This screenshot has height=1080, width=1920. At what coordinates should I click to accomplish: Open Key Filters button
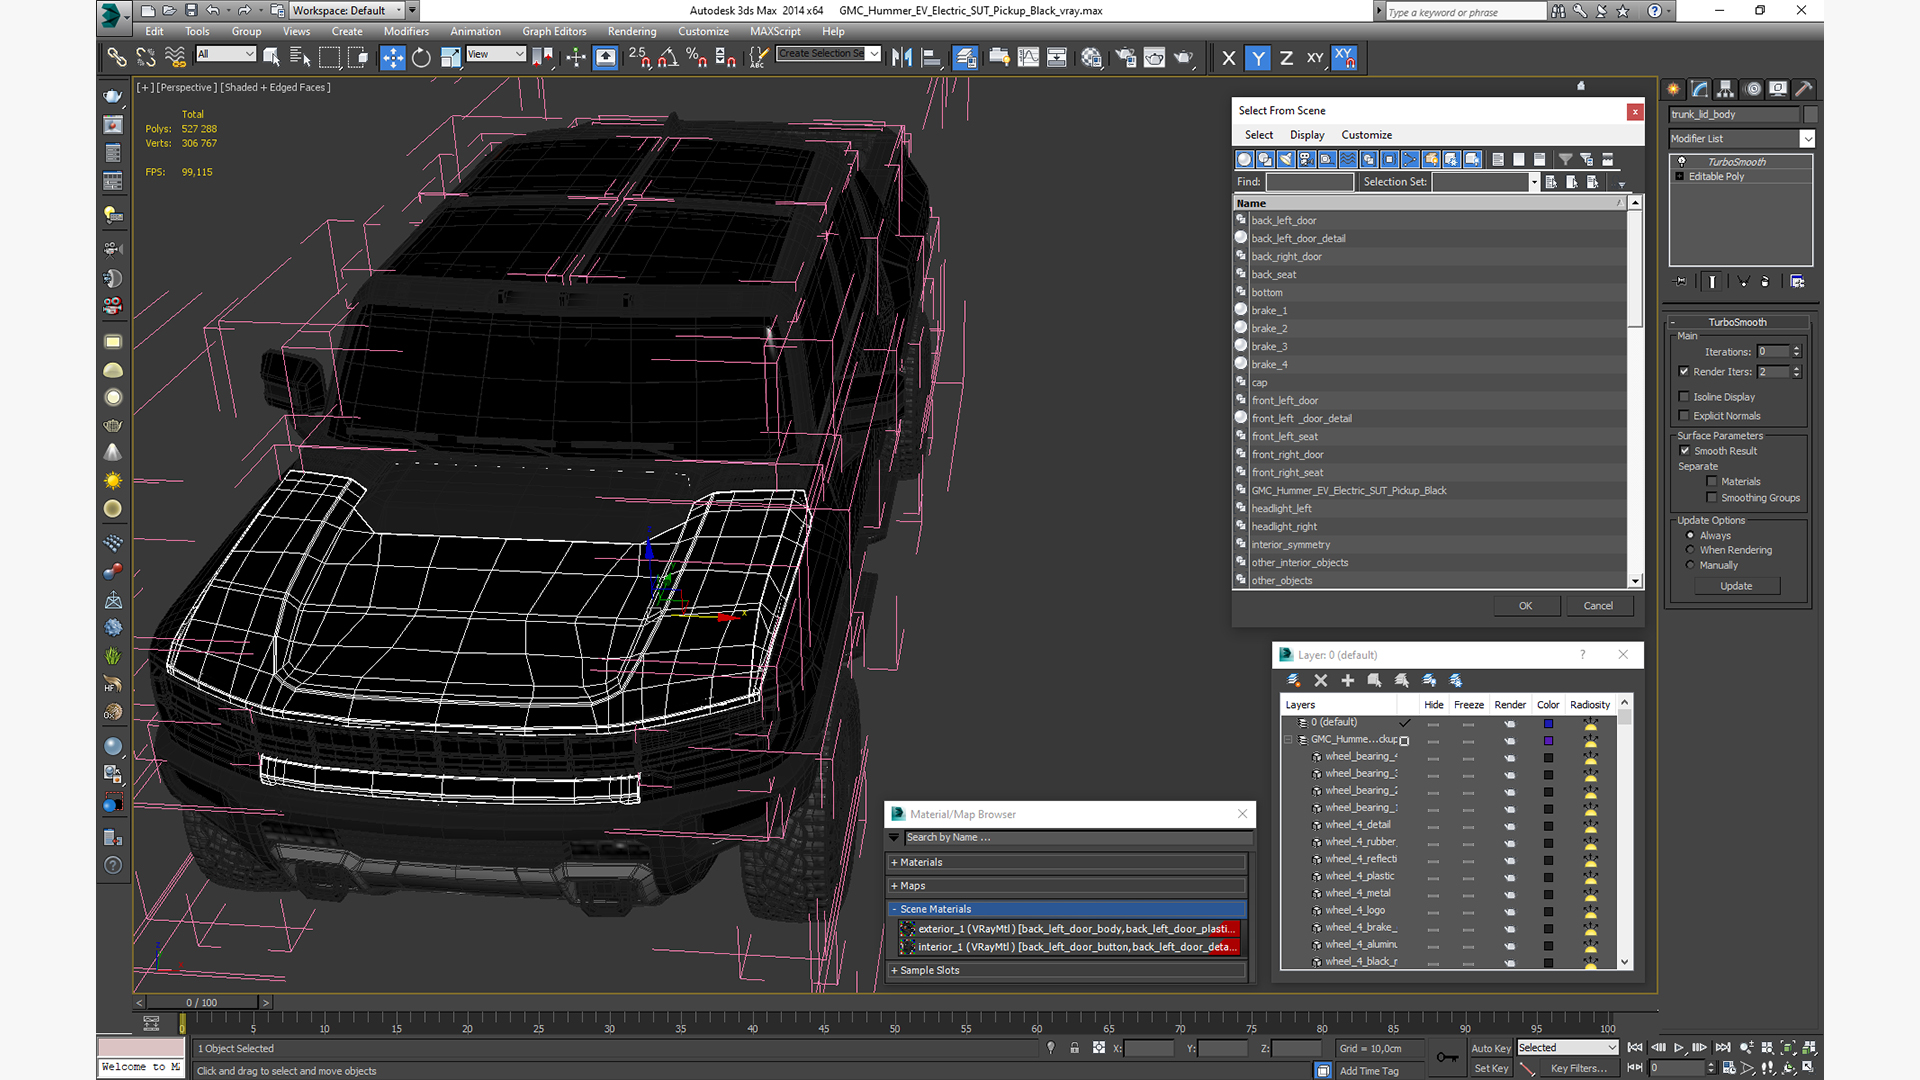(x=1579, y=1068)
